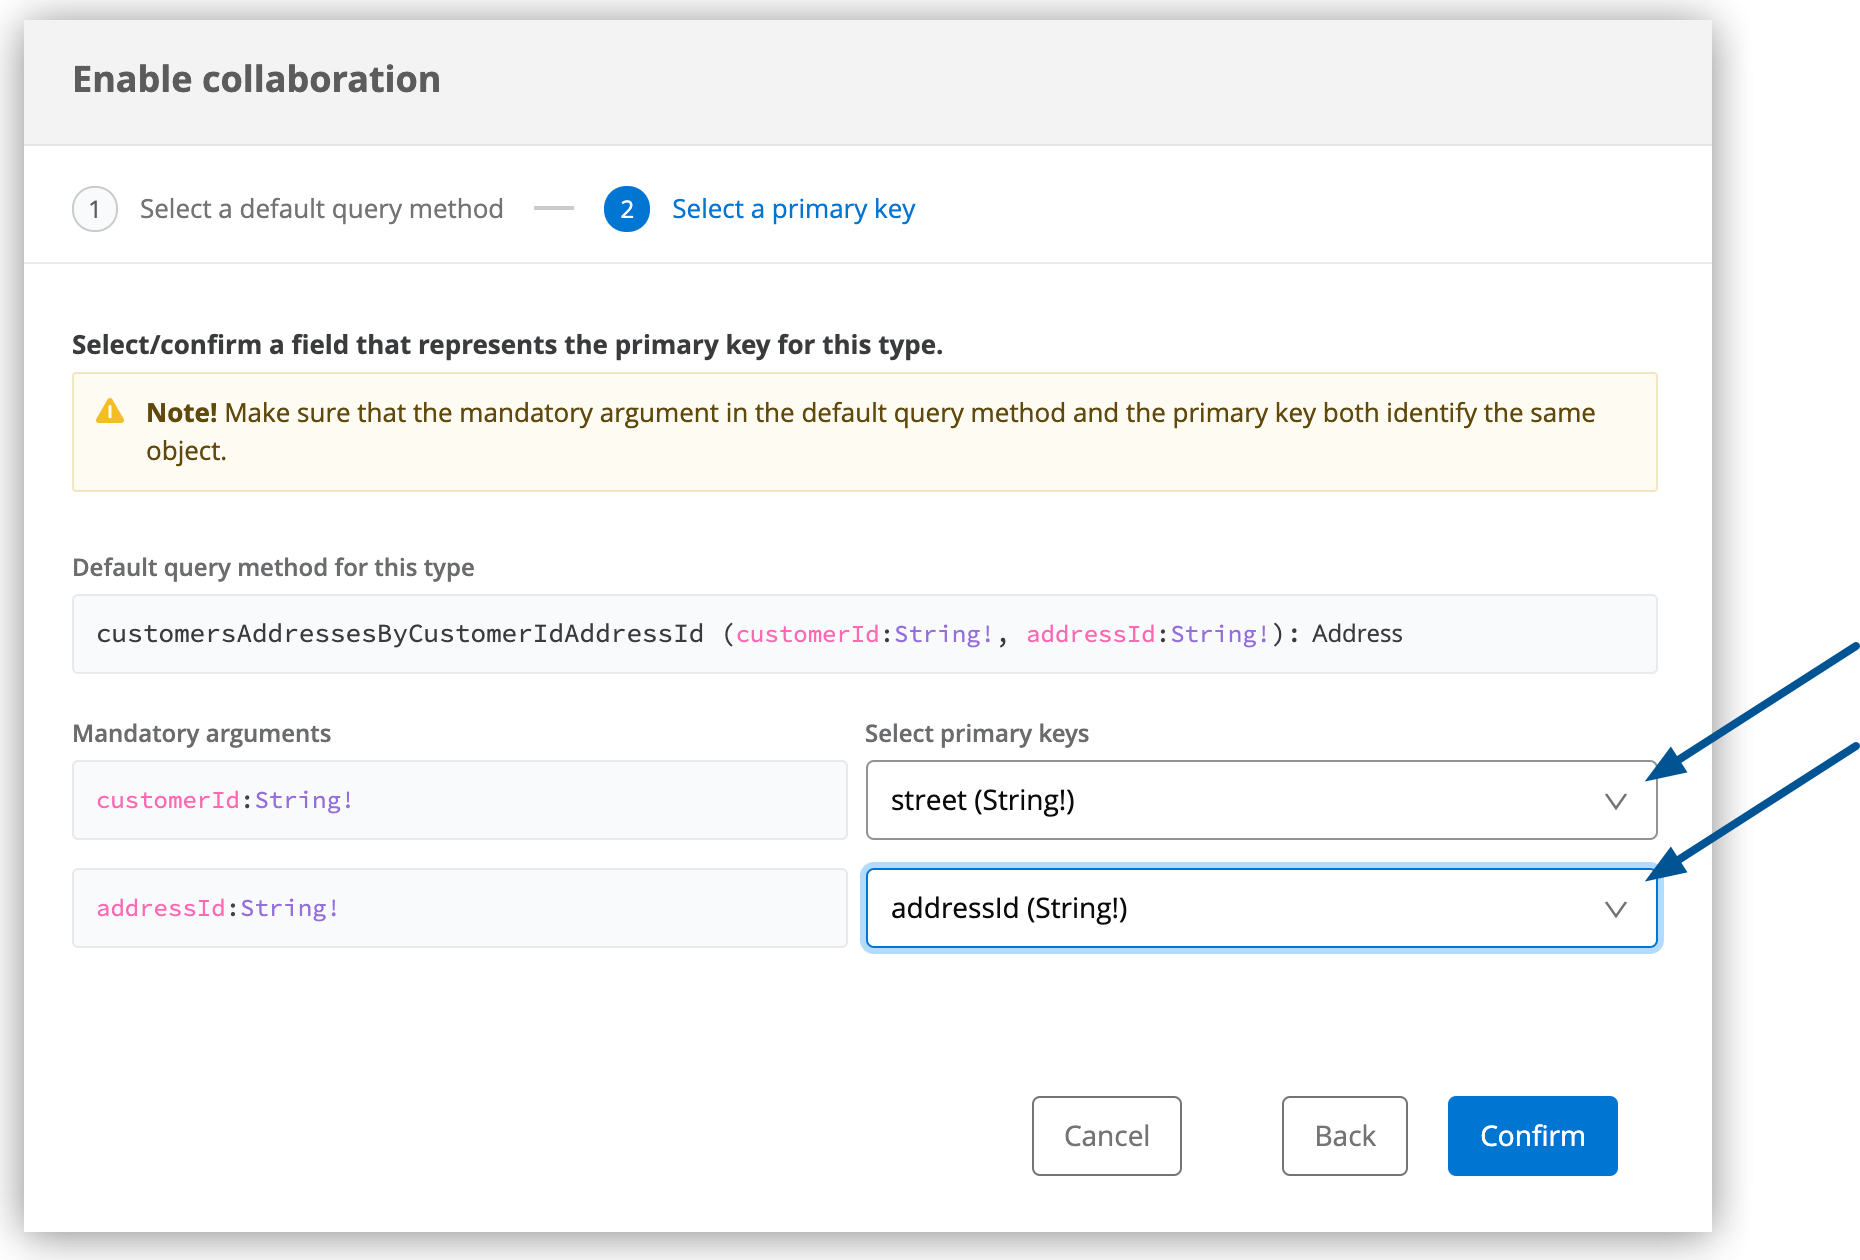Click the 'Enable collaboration' dialog title
The image size is (1860, 1260).
point(256,80)
